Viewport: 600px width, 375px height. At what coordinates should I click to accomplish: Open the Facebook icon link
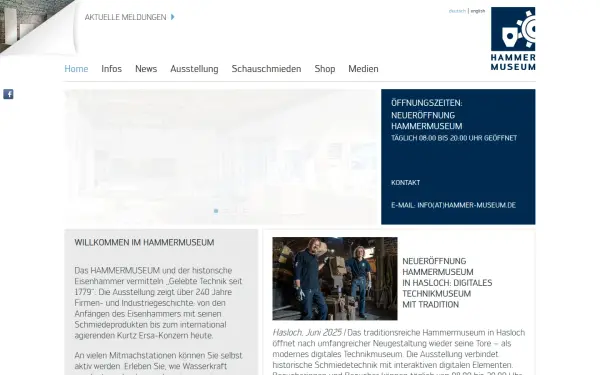click(x=8, y=94)
